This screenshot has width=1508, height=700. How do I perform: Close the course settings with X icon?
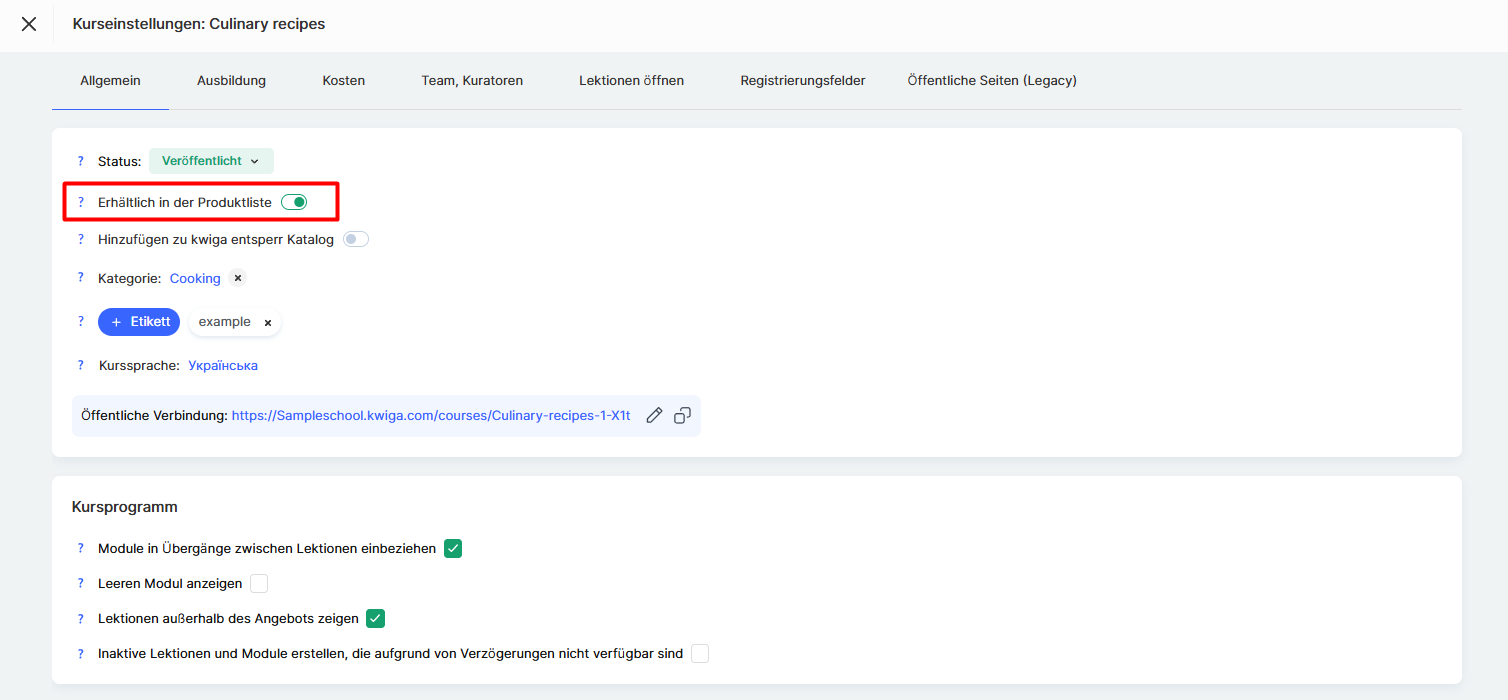pos(29,24)
